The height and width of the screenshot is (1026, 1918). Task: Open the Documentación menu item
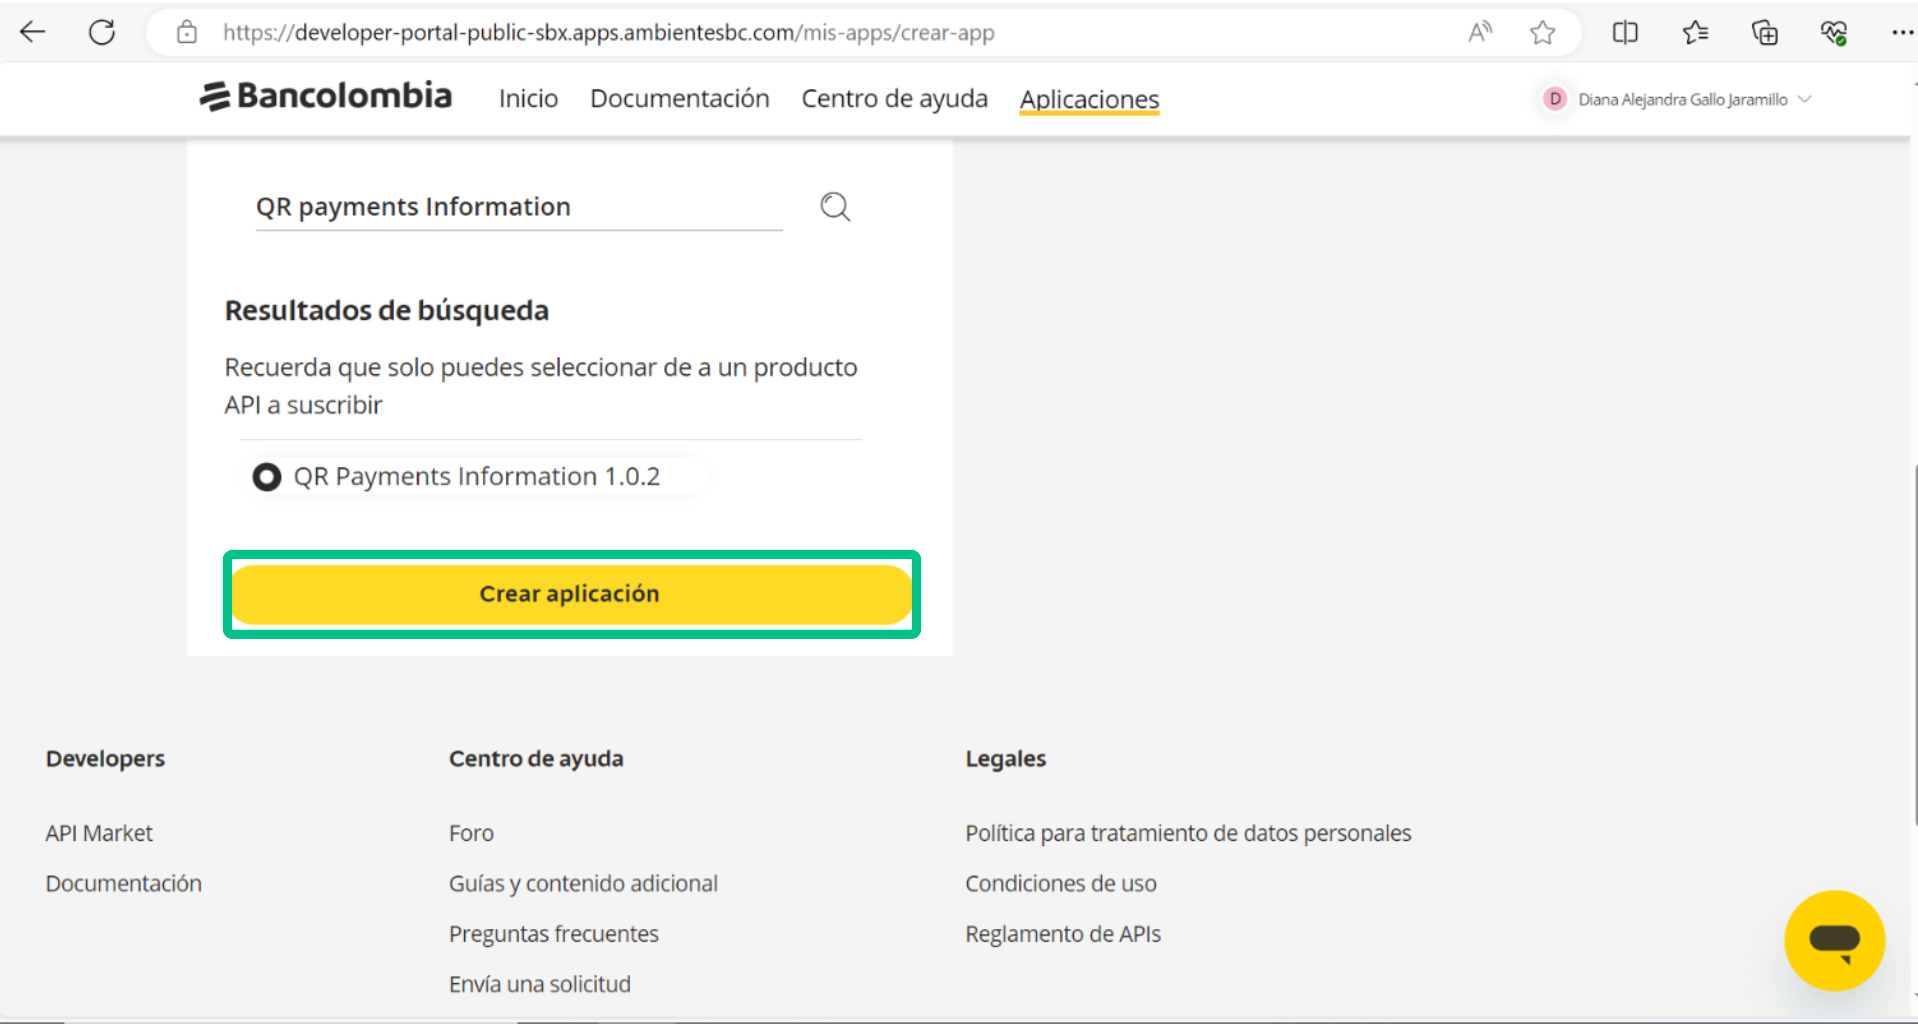[680, 99]
